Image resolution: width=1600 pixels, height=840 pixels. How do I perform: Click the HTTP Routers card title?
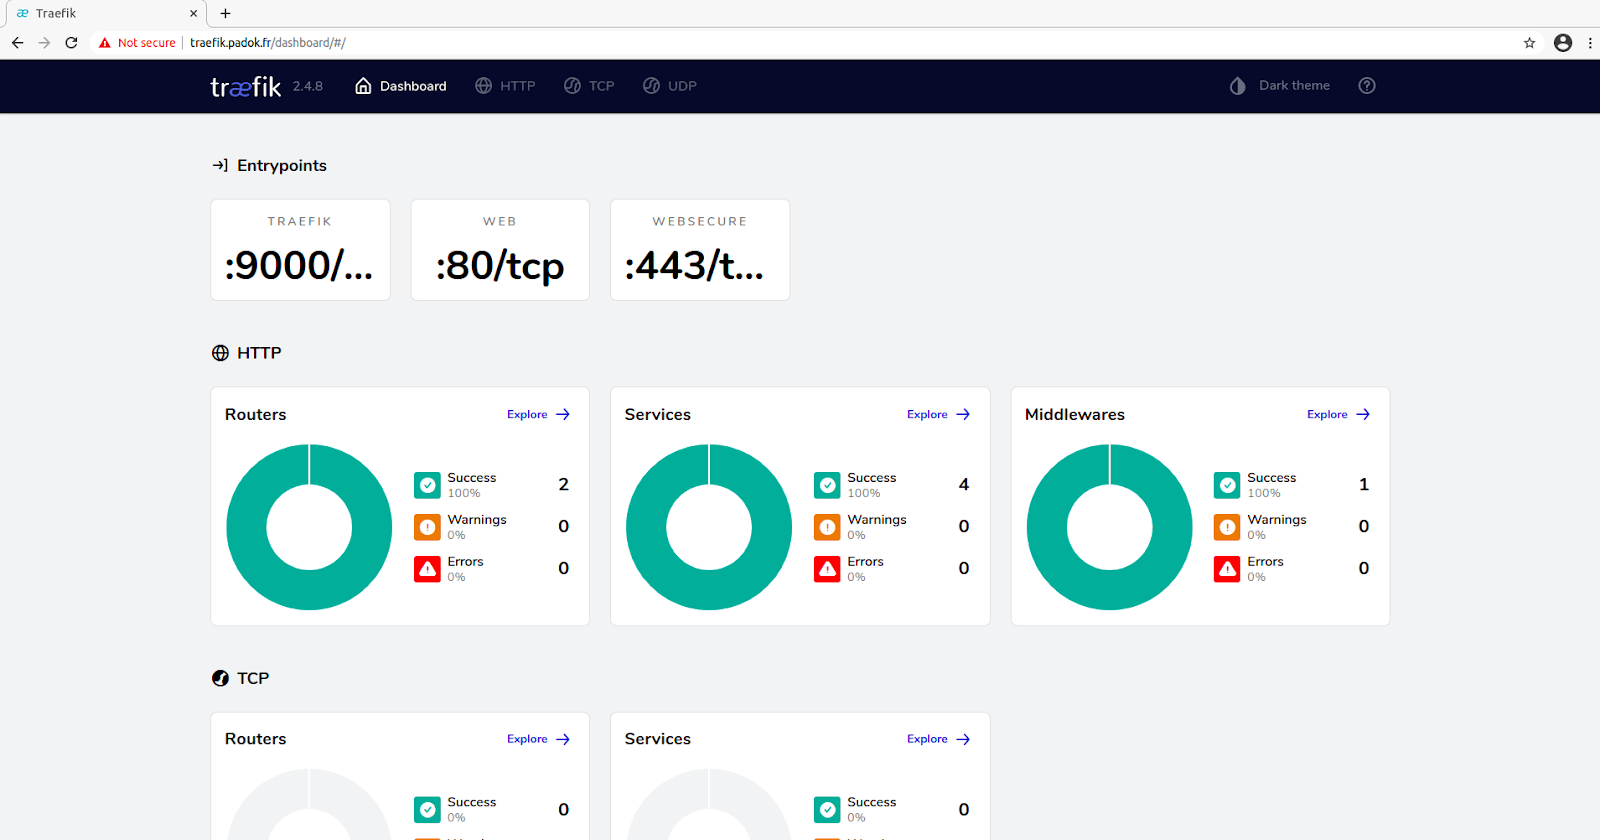pos(256,415)
